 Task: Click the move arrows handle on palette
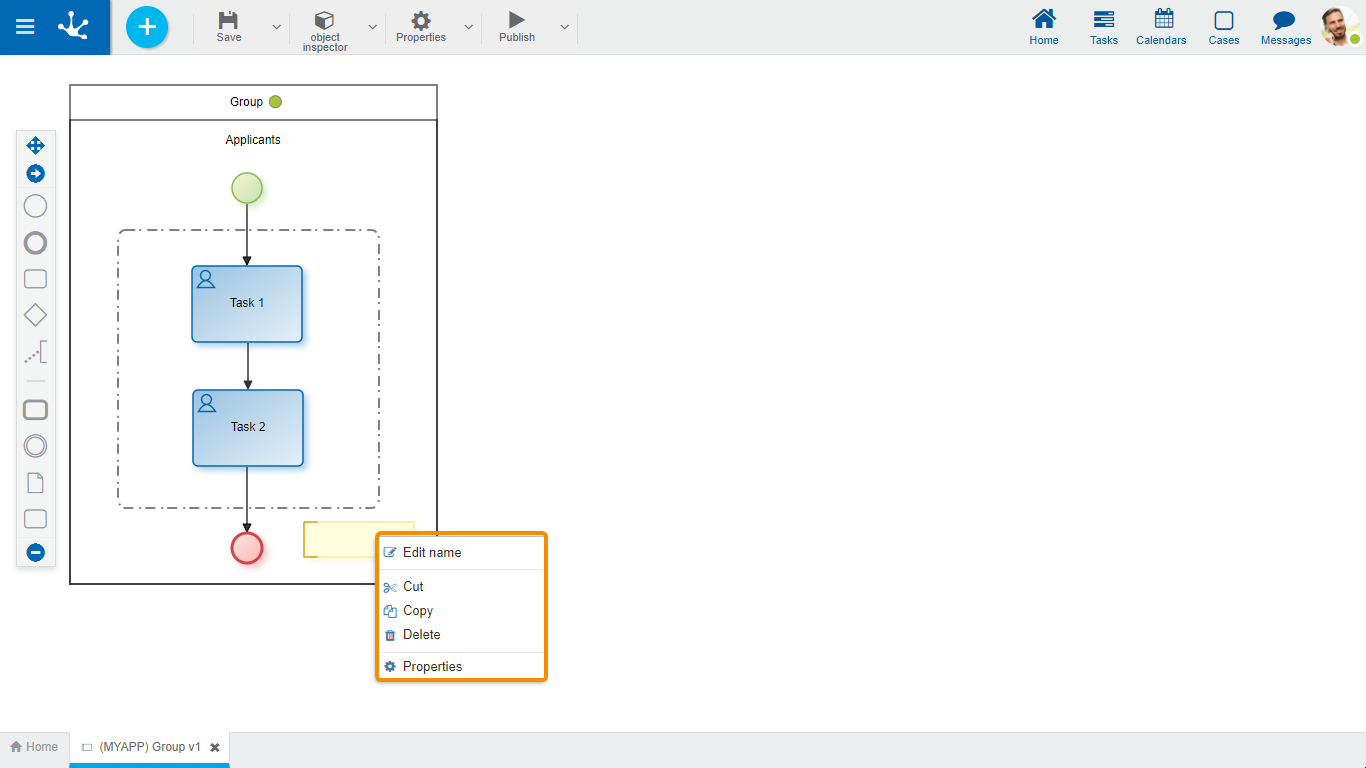coord(35,146)
